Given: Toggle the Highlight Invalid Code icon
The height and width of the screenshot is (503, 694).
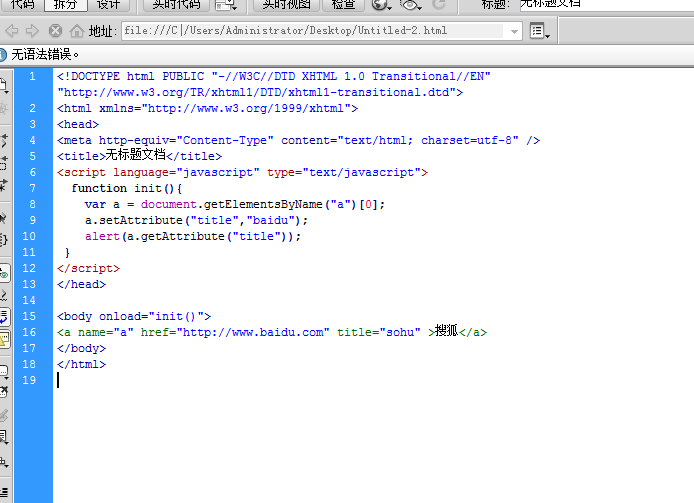Looking at the screenshot, I should click(4, 295).
